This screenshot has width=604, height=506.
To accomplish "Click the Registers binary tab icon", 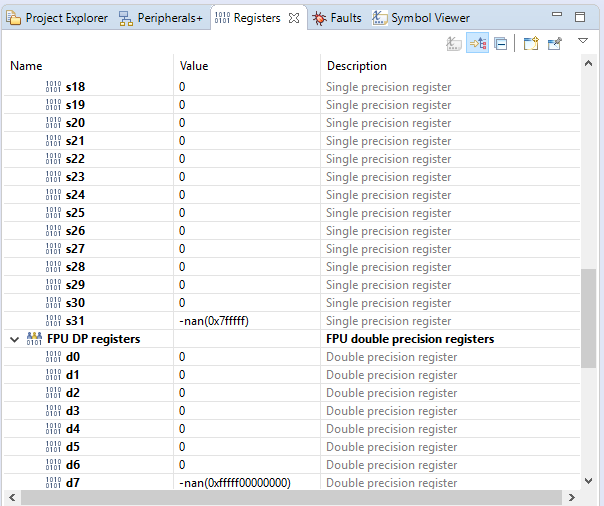I will tap(222, 18).
